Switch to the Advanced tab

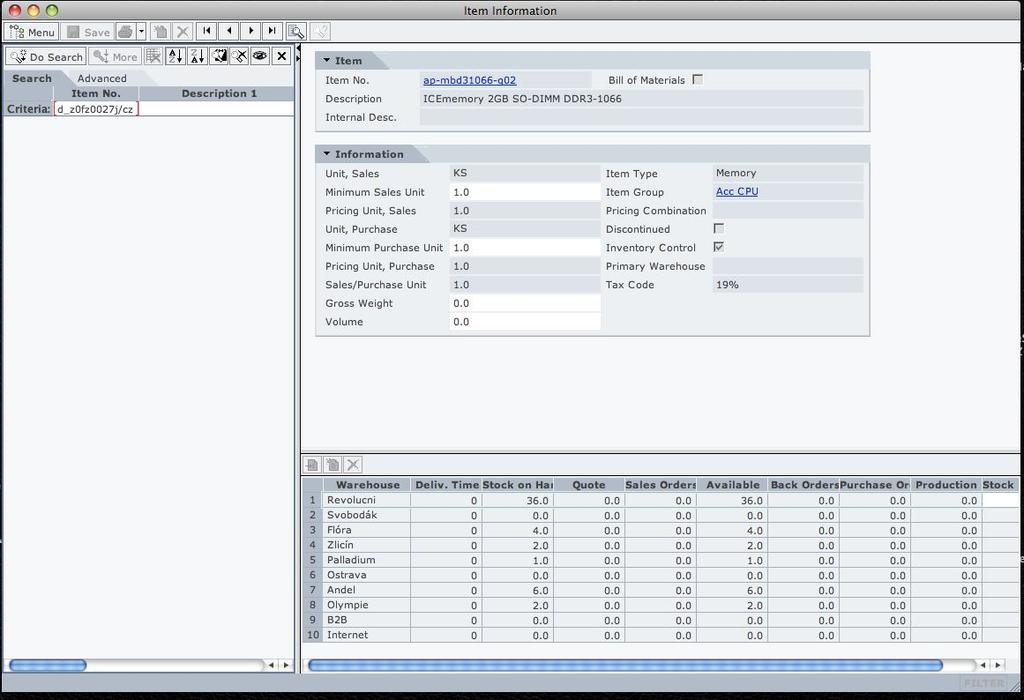point(102,78)
